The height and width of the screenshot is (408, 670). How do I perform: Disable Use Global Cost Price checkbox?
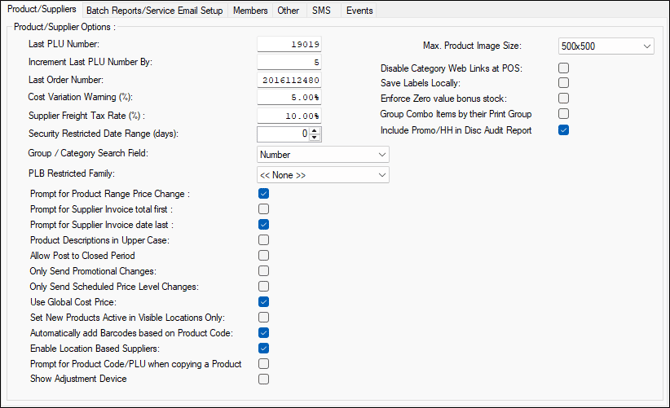[264, 302]
